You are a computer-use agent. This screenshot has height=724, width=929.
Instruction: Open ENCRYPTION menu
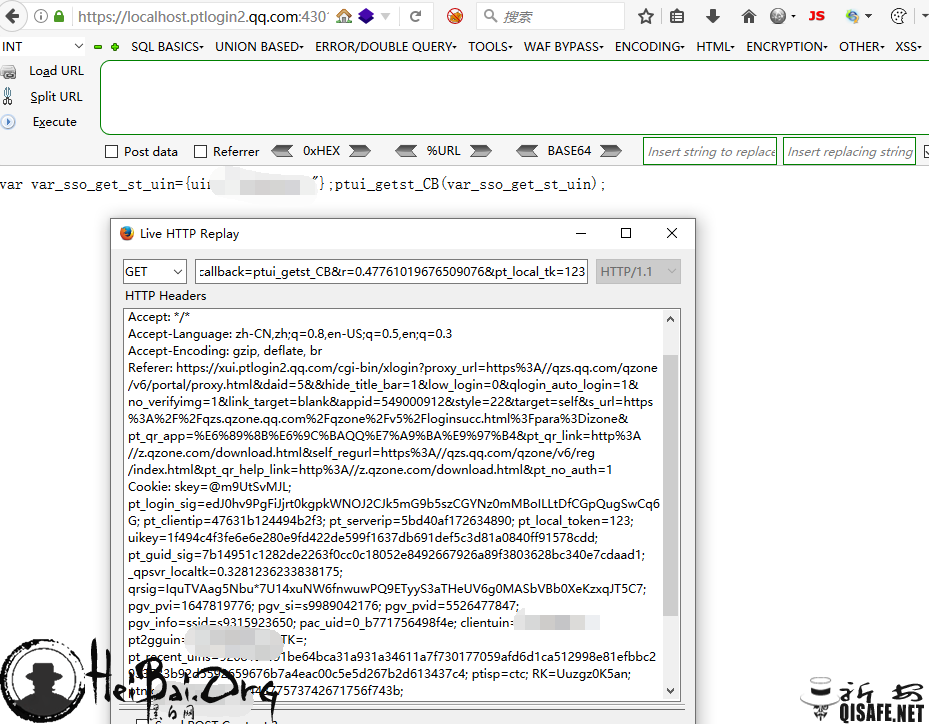(x=787, y=47)
